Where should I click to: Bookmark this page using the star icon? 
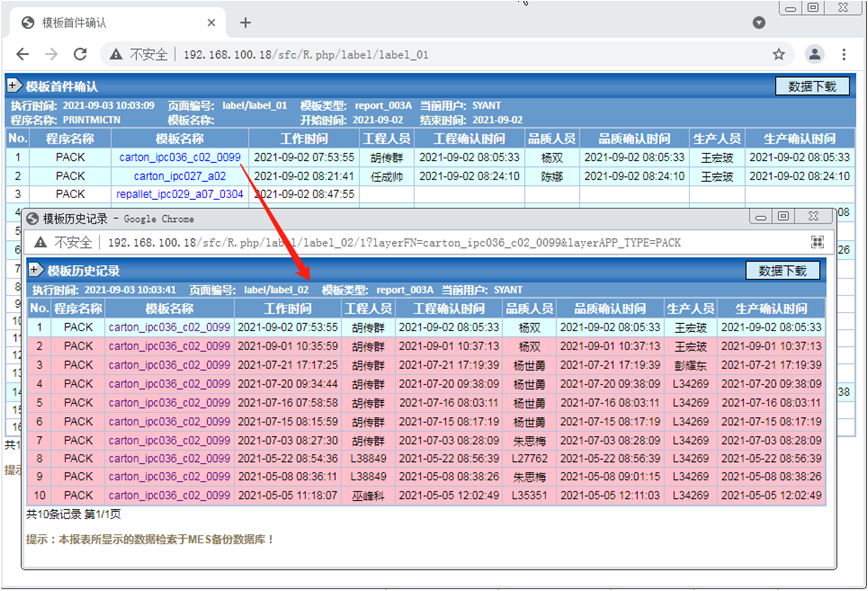pyautogui.click(x=779, y=54)
